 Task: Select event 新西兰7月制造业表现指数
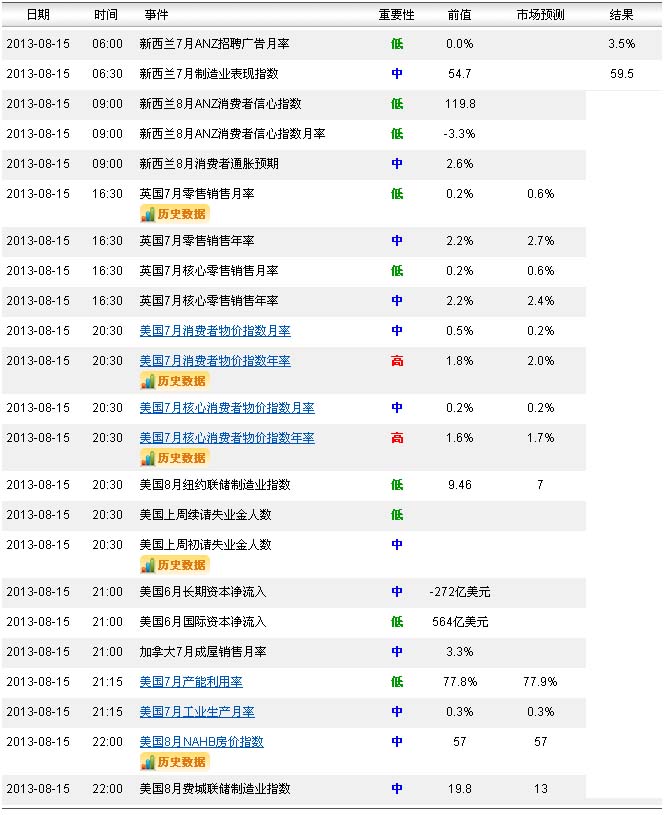pos(209,74)
